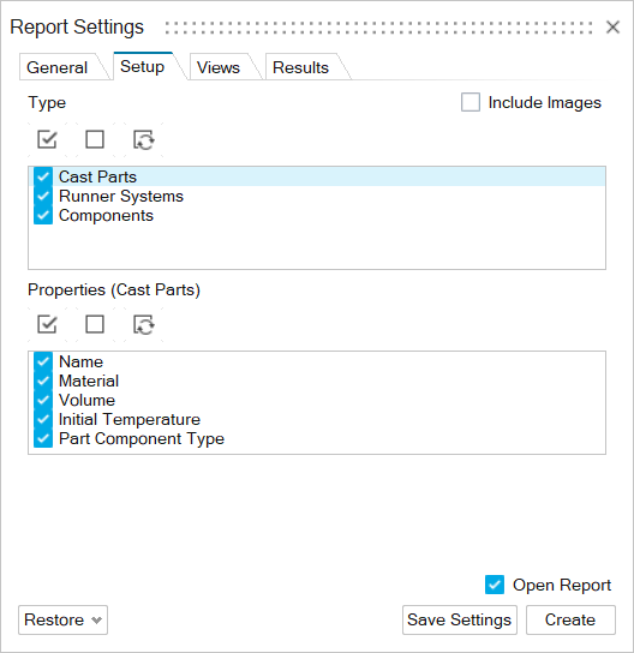Uncheck the Cast Parts checkbox
The image size is (634, 653).
point(43,177)
